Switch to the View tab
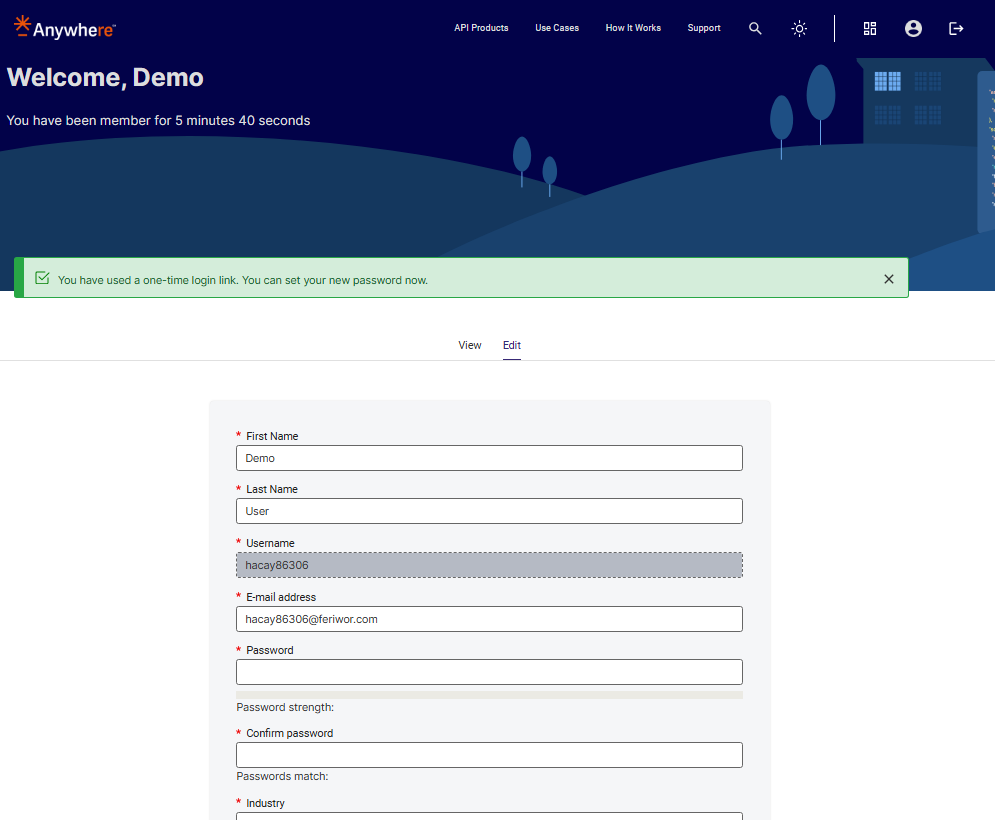Image resolution: width=995 pixels, height=820 pixels. 470,345
